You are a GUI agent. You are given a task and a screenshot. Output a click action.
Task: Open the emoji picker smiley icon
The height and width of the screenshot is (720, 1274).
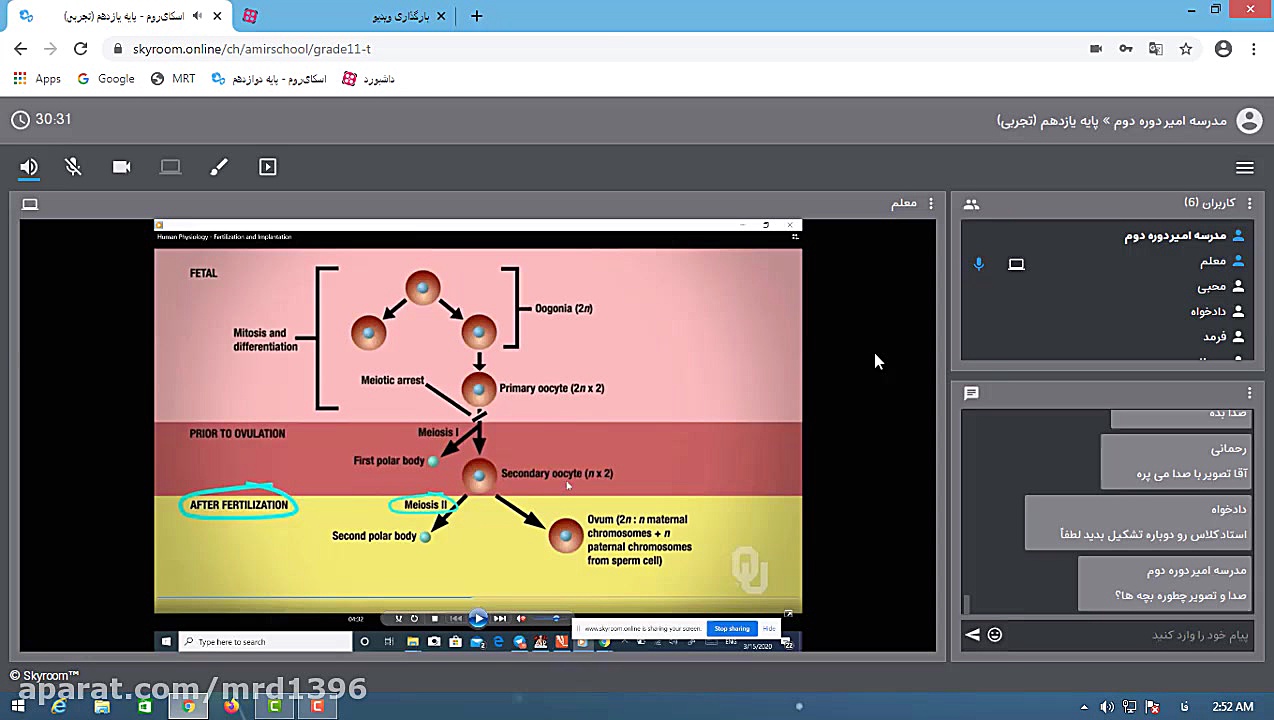(x=995, y=635)
